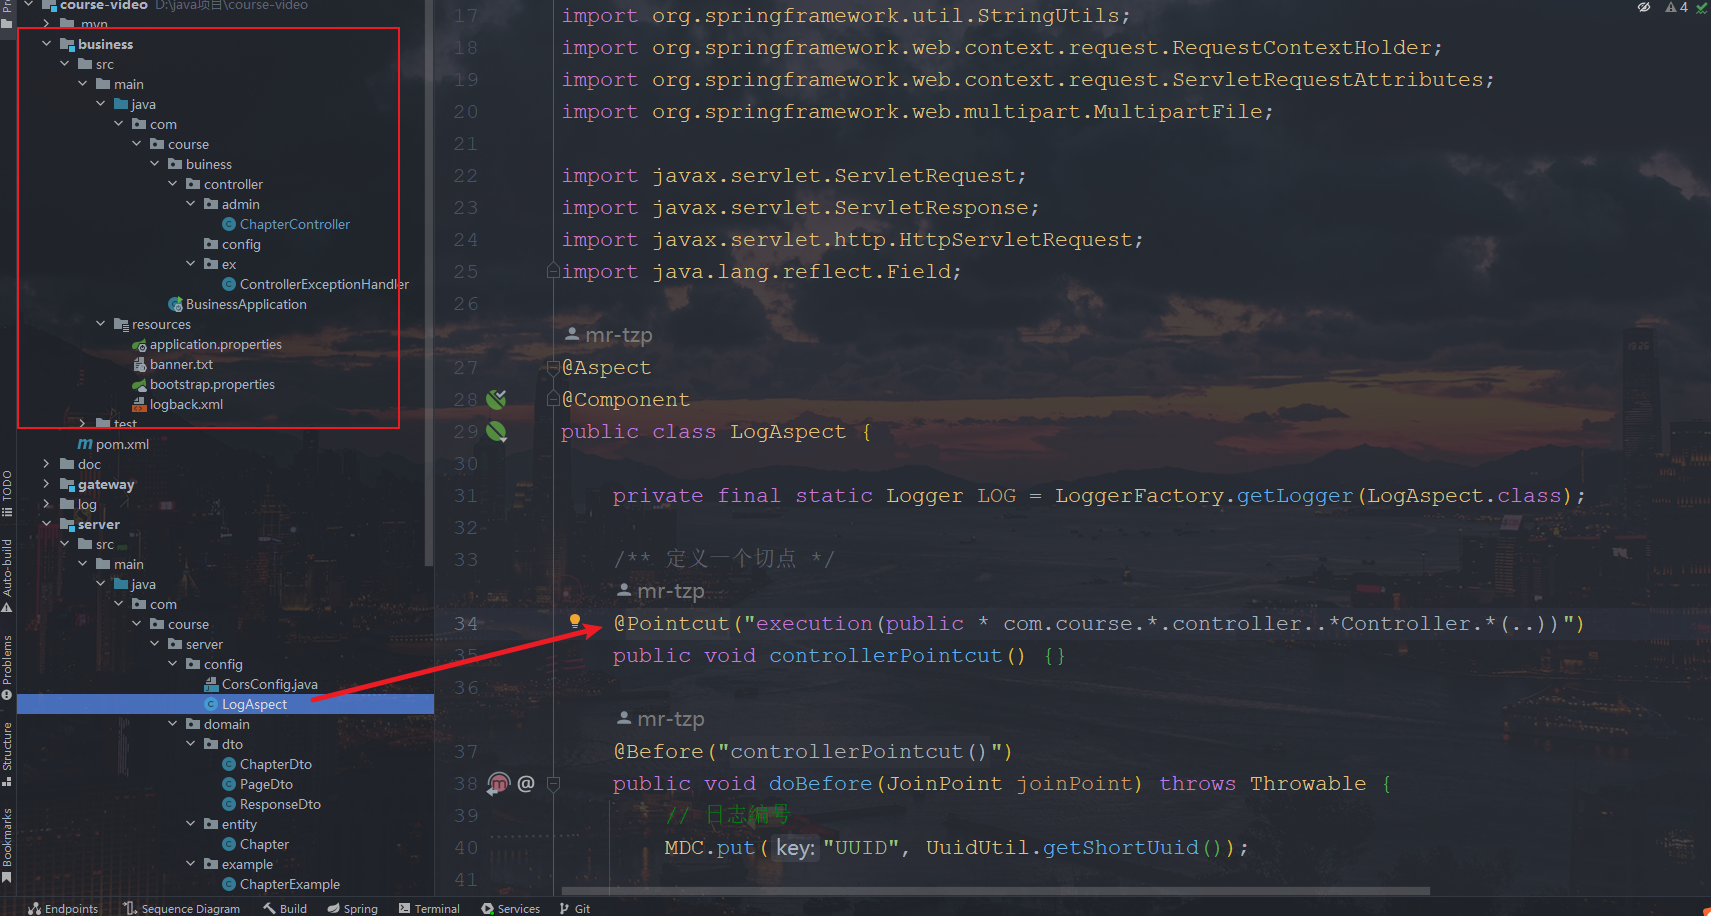Image resolution: width=1711 pixels, height=916 pixels.
Task: Select the ResponseDto class icon
Action: [229, 804]
